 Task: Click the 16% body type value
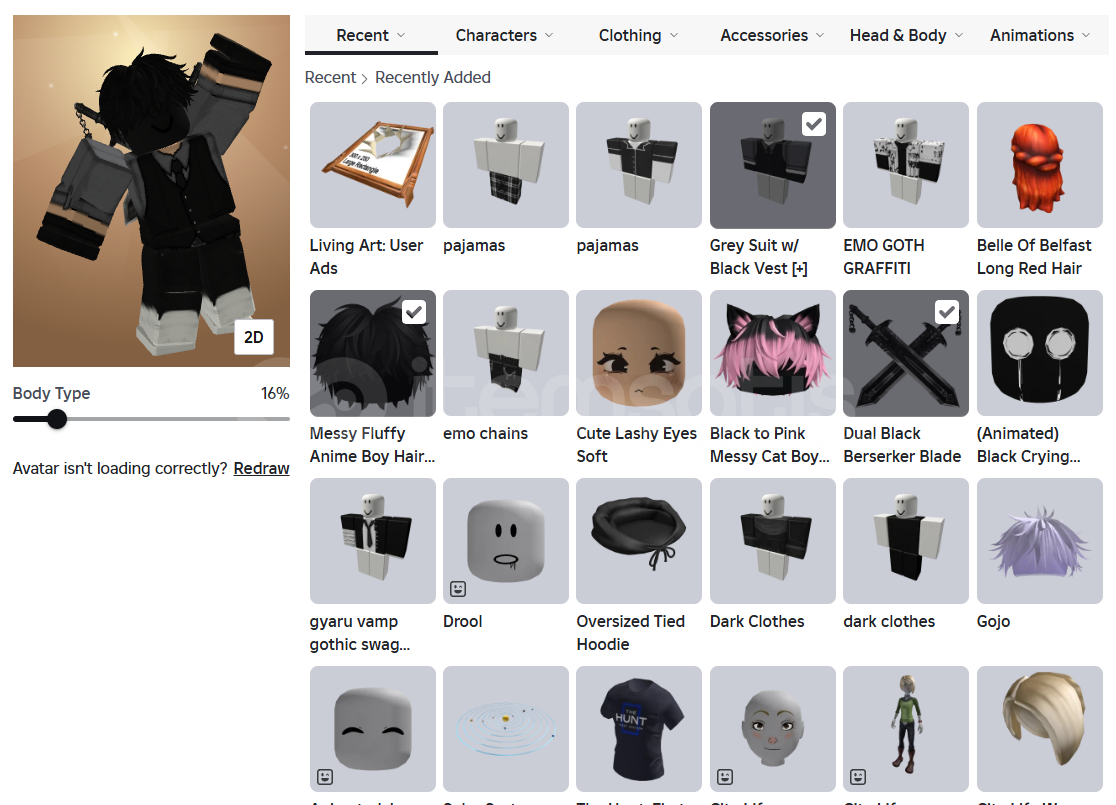pyautogui.click(x=275, y=393)
